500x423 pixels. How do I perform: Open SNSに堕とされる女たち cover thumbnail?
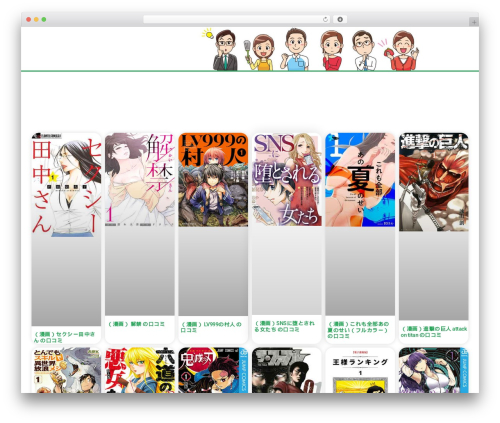point(287,179)
